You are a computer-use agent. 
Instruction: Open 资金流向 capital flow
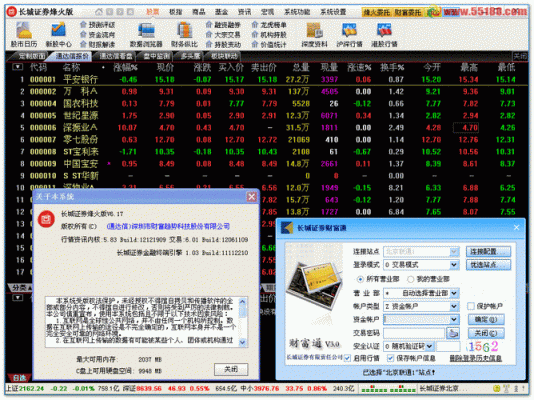[x=98, y=35]
